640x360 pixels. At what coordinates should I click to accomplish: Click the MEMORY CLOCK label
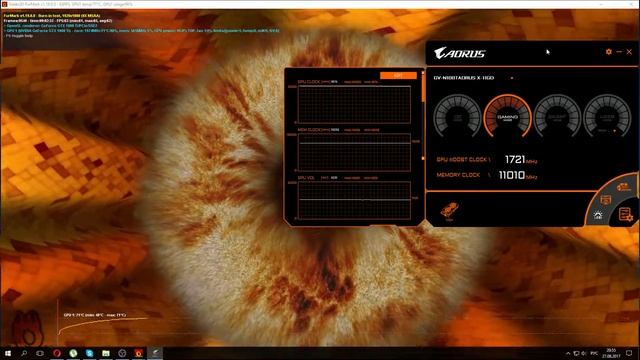pos(458,175)
